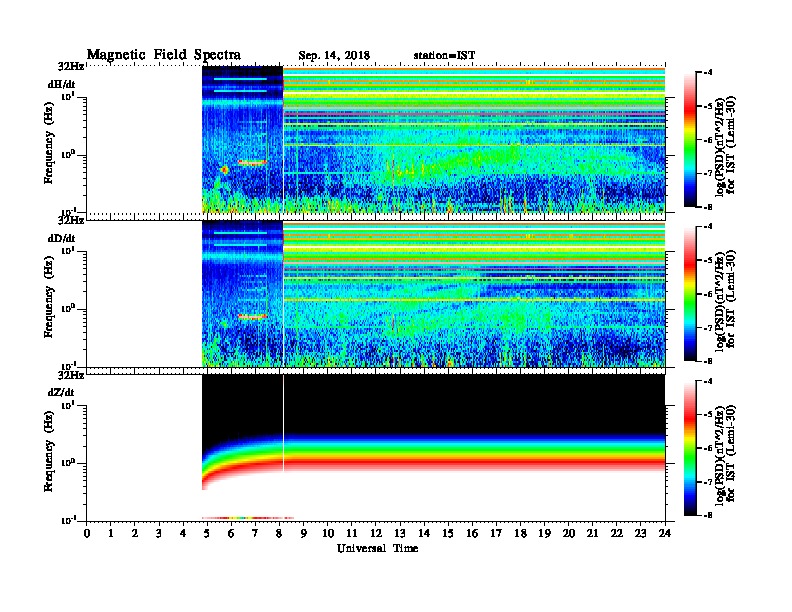Click the "32Hz" label above the dH/dt panel

[71, 66]
